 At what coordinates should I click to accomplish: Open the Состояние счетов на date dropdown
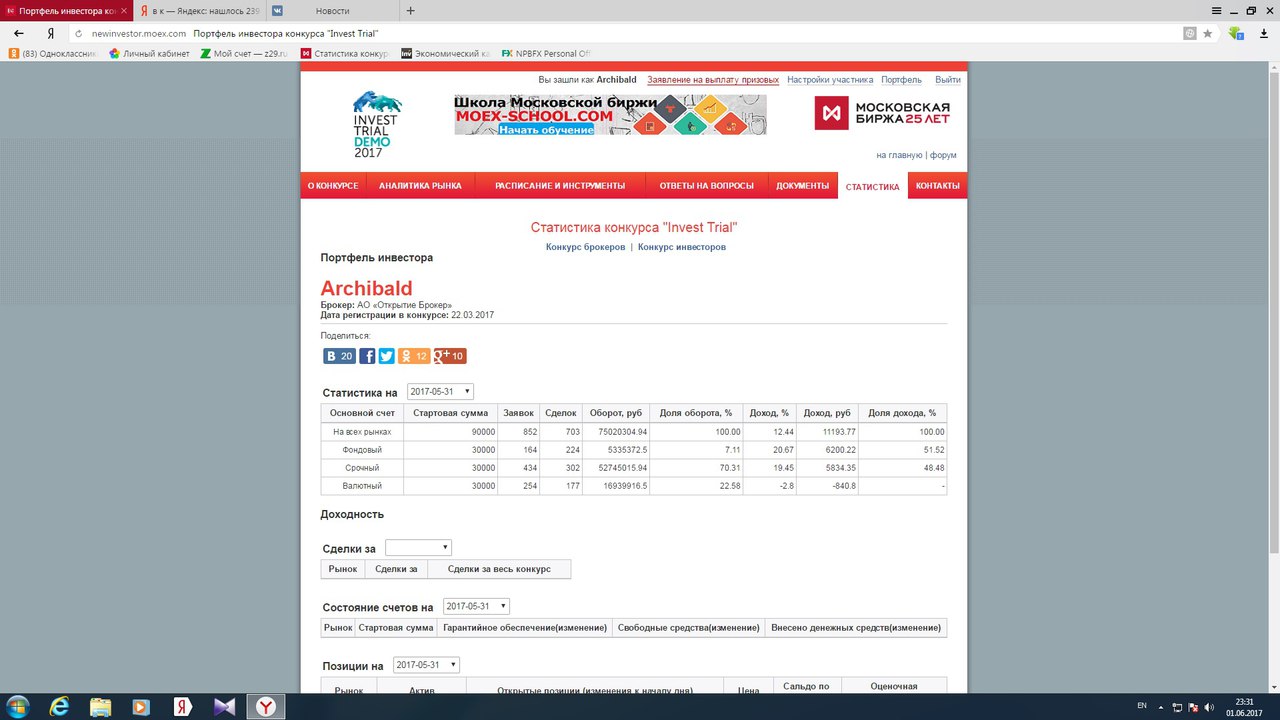pos(477,606)
